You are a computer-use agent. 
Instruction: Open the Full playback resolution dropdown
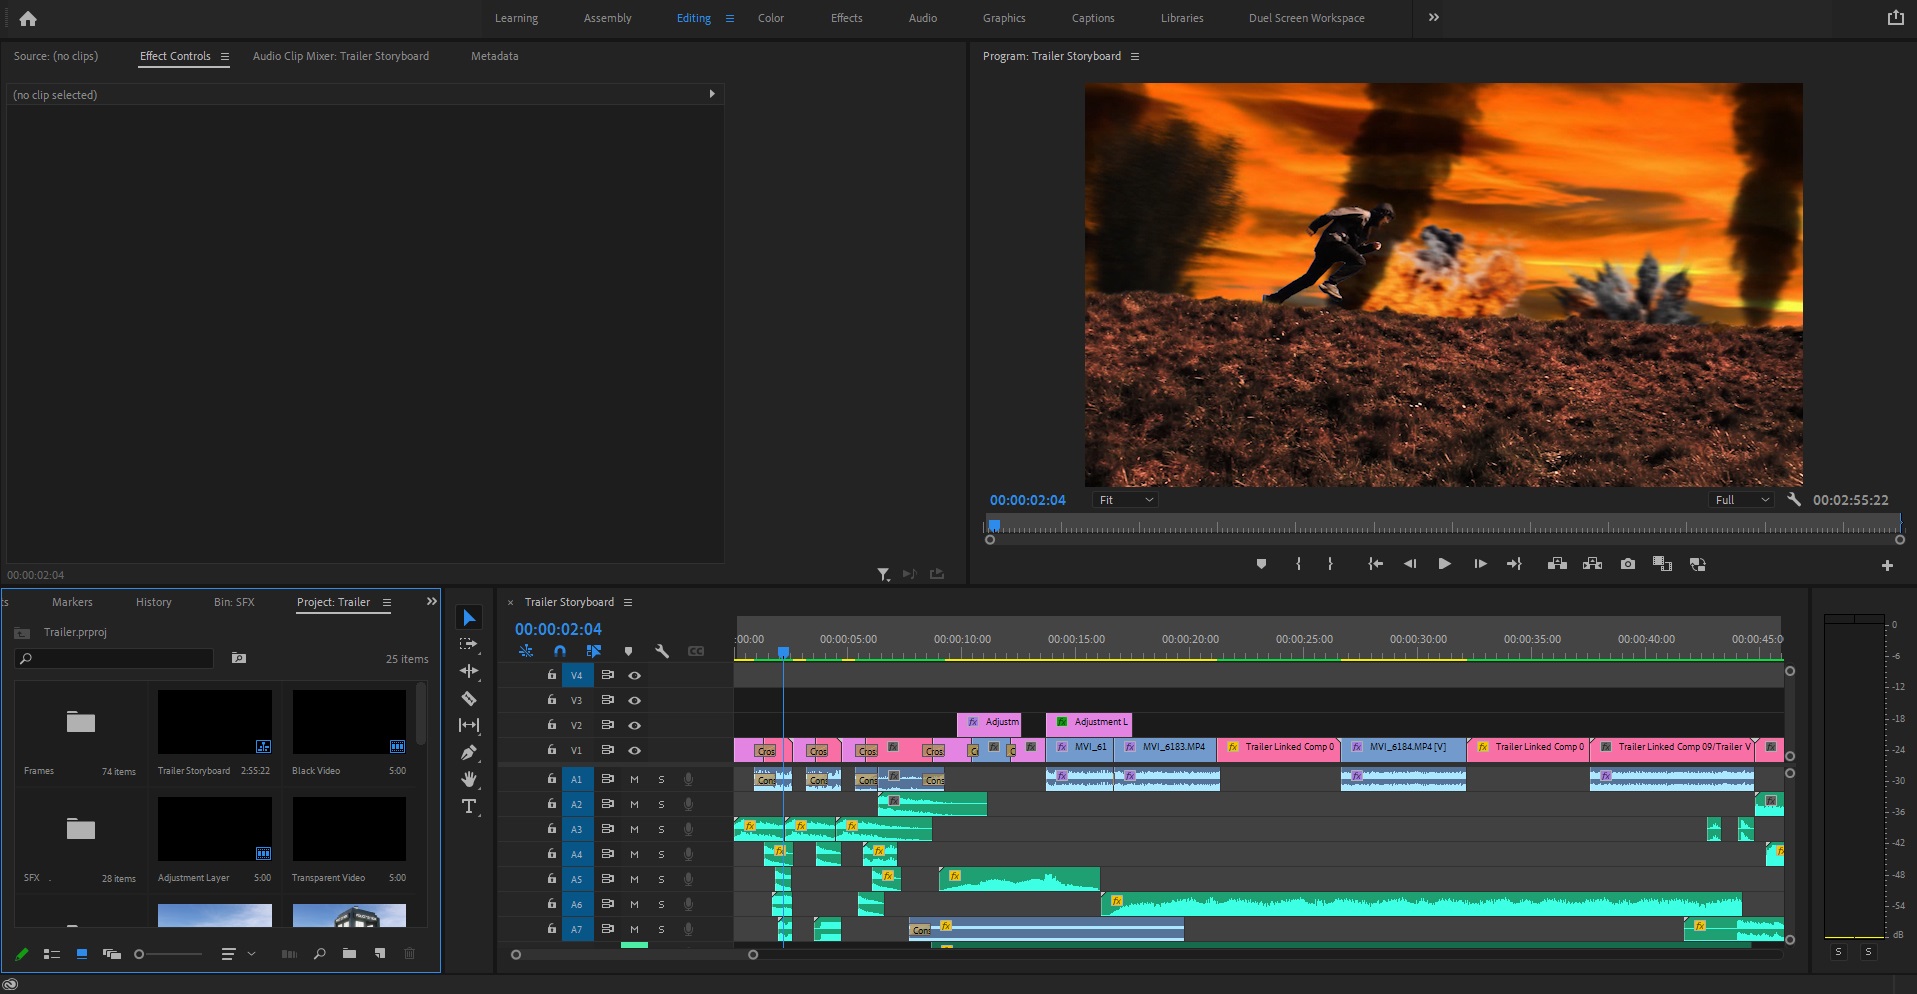point(1742,500)
